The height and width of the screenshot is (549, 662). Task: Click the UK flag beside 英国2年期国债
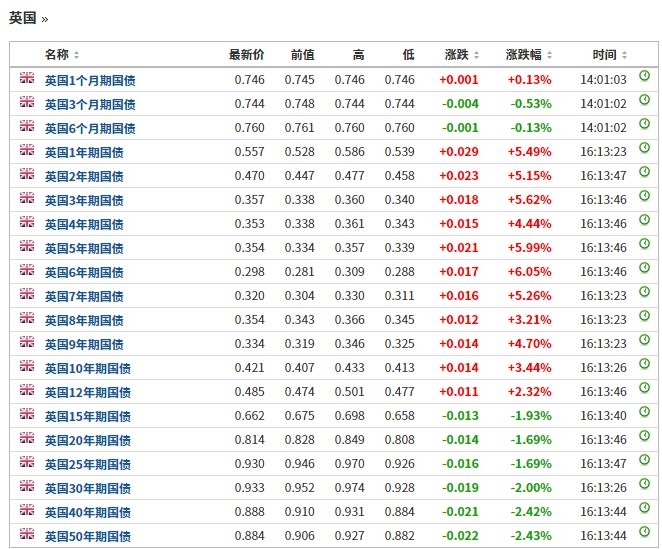(27, 173)
